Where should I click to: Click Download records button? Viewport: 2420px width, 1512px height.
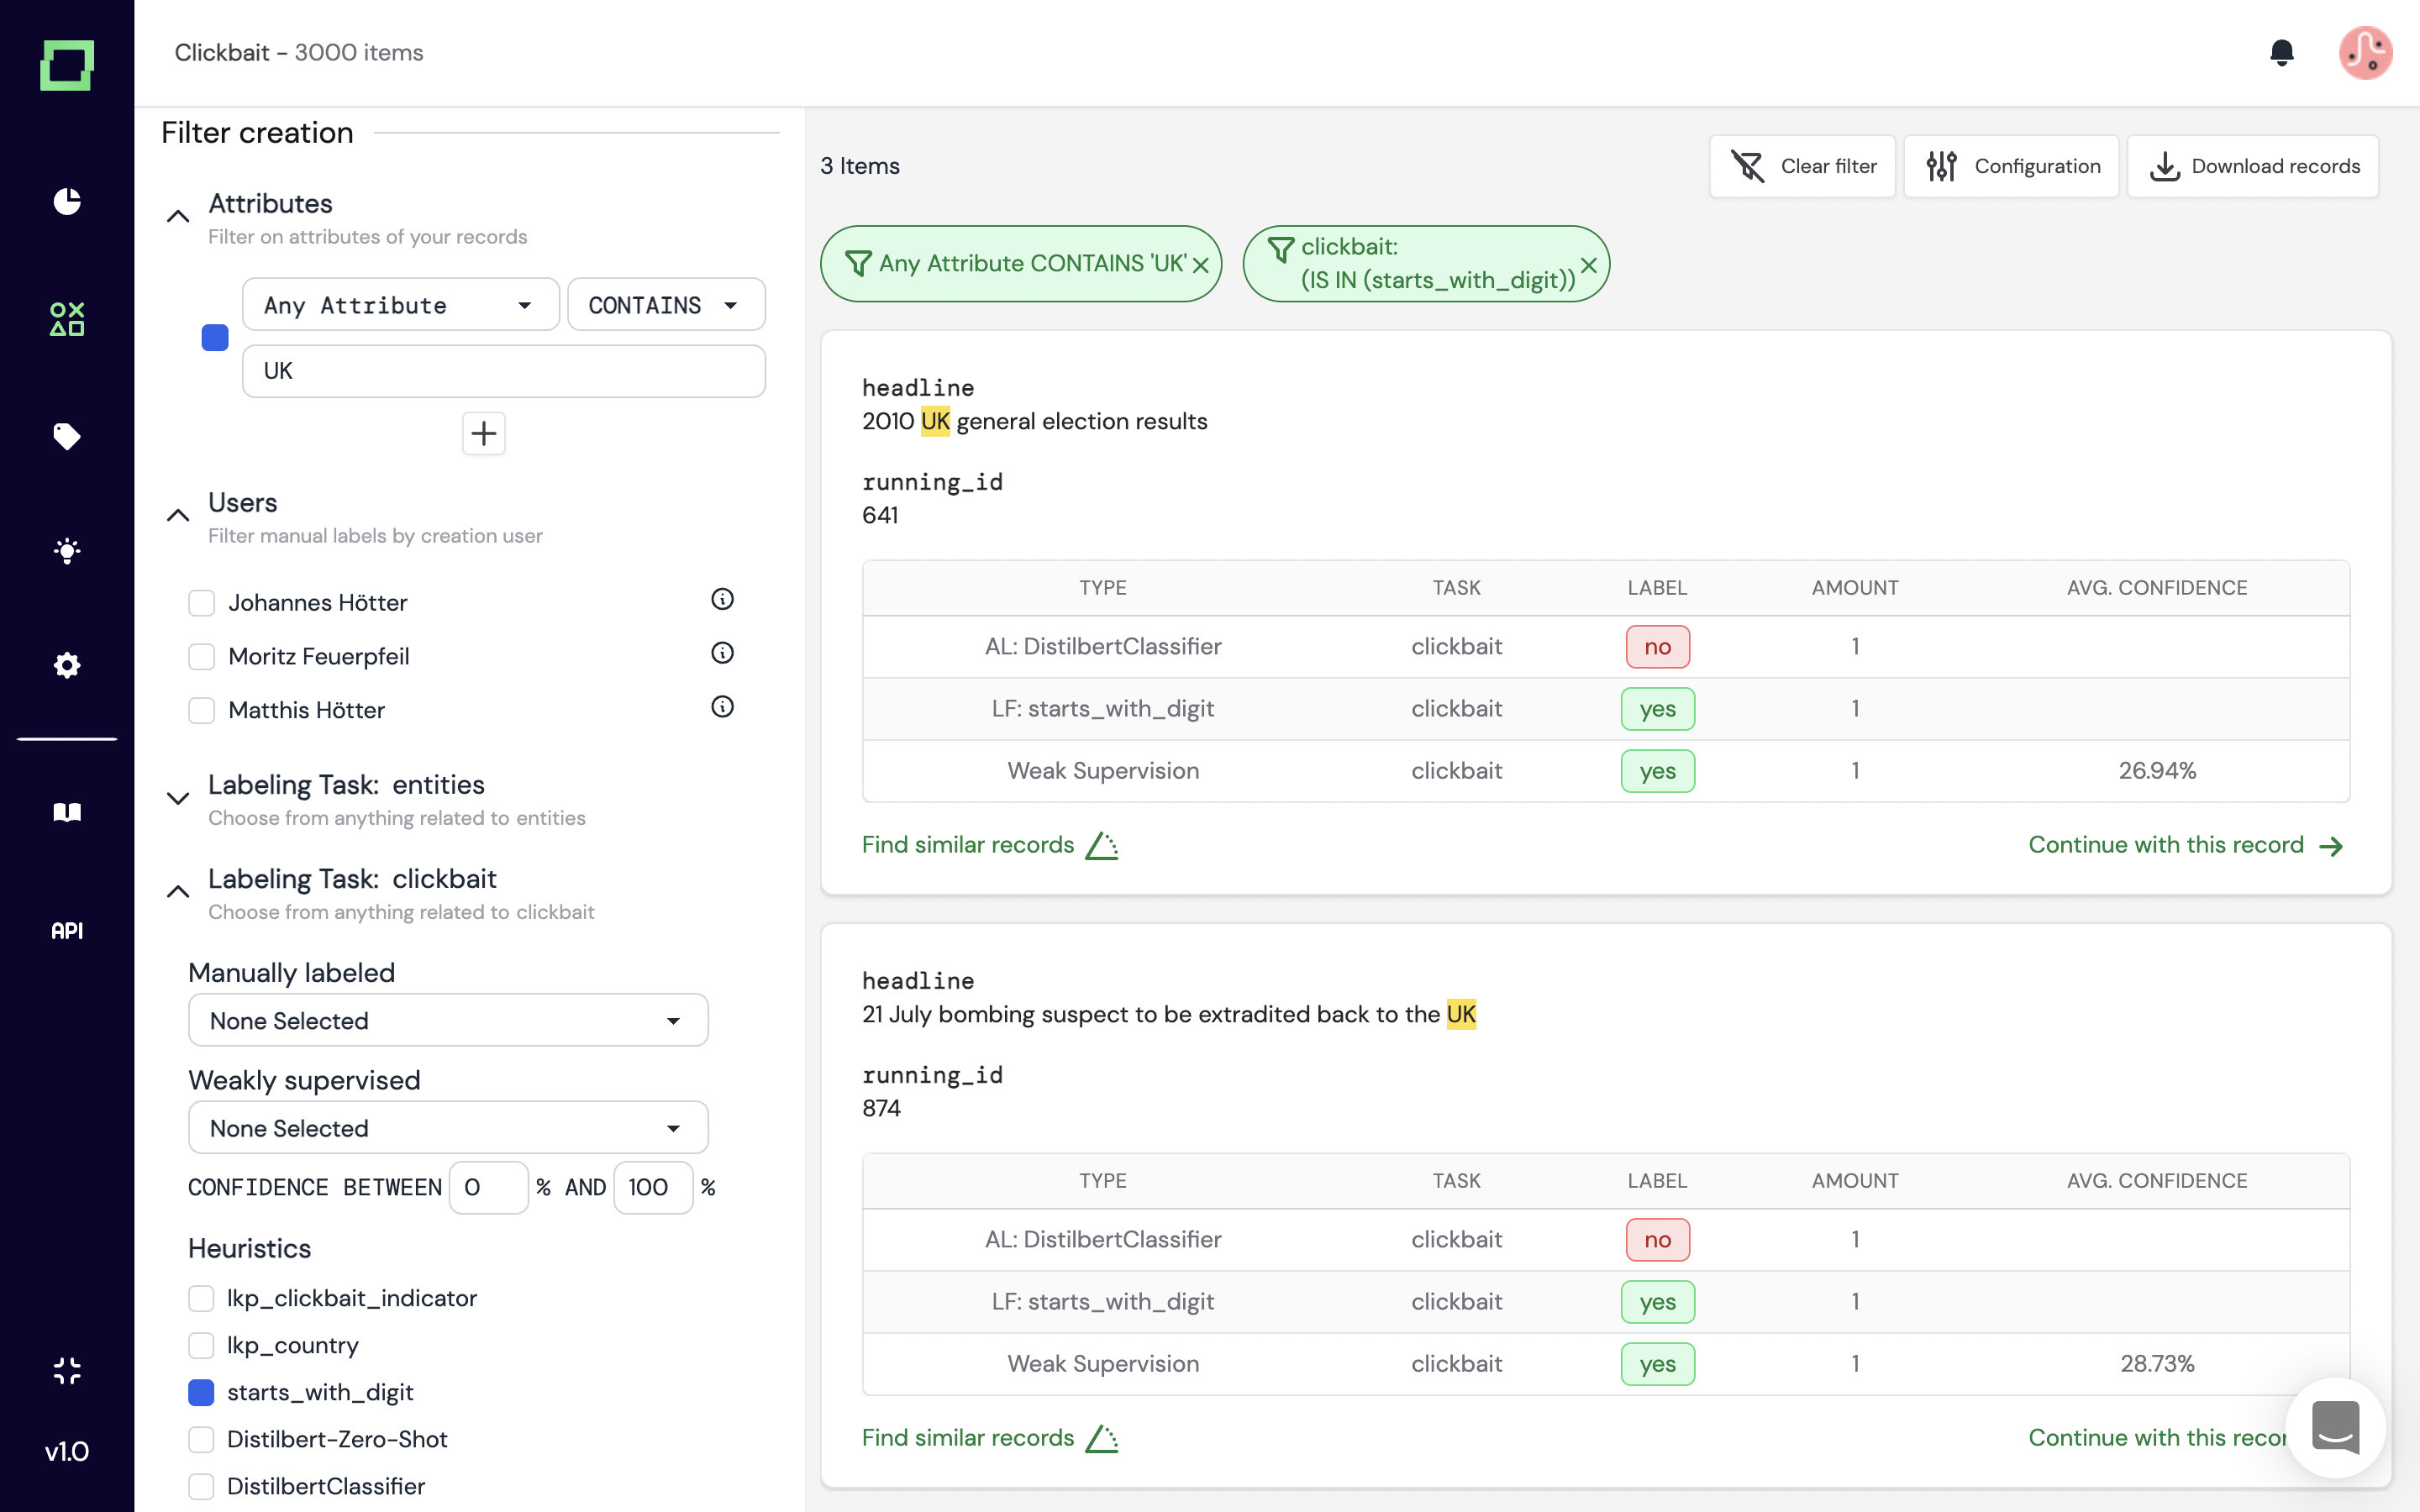pos(2253,166)
